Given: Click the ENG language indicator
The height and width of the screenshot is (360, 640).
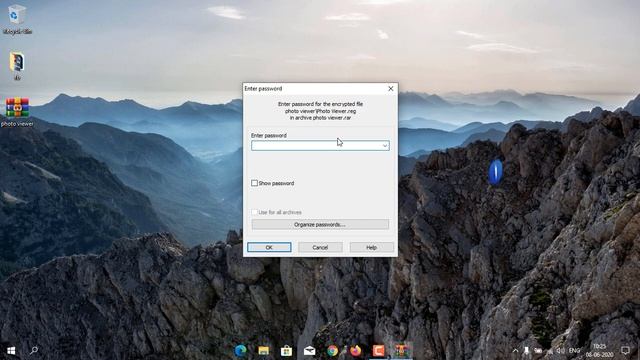Looking at the screenshot, I should coord(574,351).
